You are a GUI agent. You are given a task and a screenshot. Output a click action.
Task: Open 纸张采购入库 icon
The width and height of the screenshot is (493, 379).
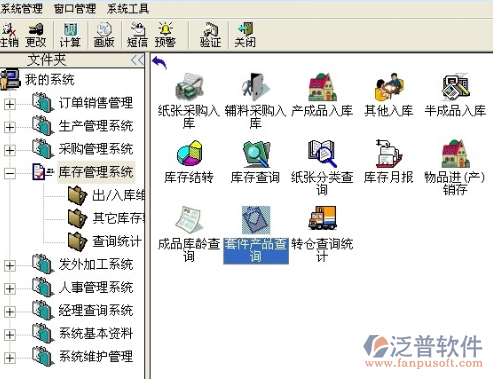click(x=189, y=87)
